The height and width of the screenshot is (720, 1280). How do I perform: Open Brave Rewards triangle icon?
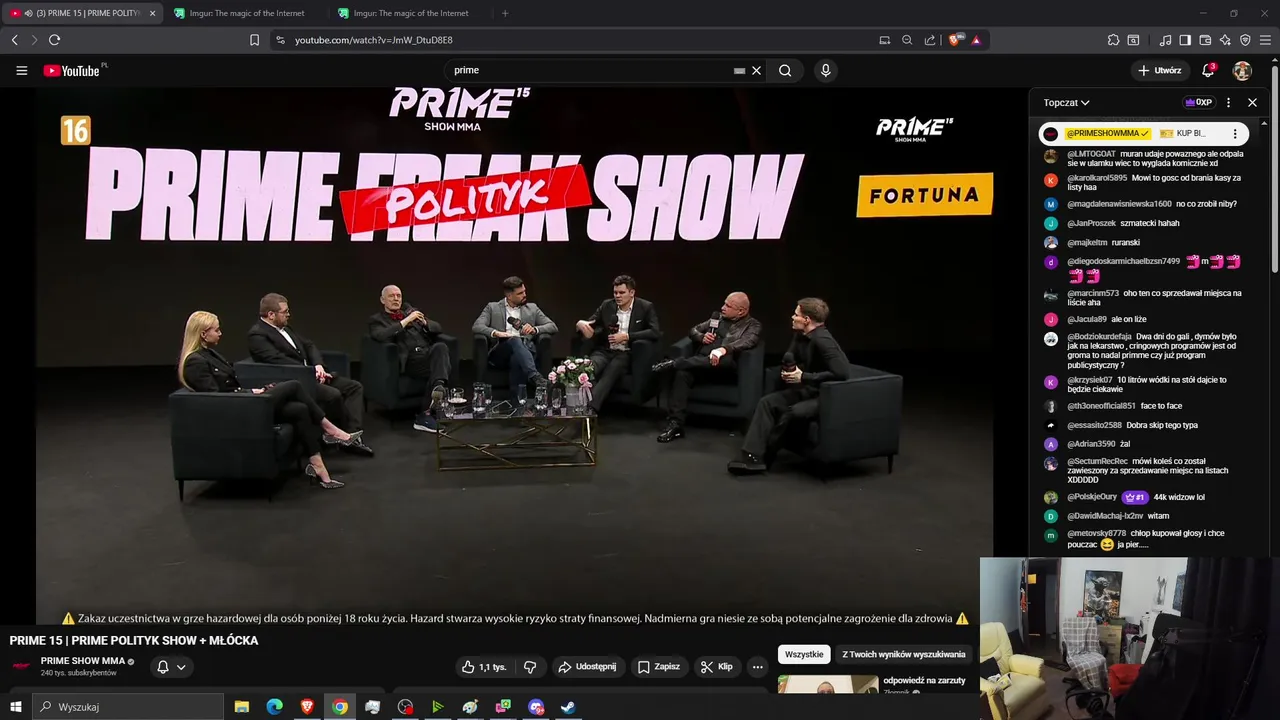(x=976, y=40)
